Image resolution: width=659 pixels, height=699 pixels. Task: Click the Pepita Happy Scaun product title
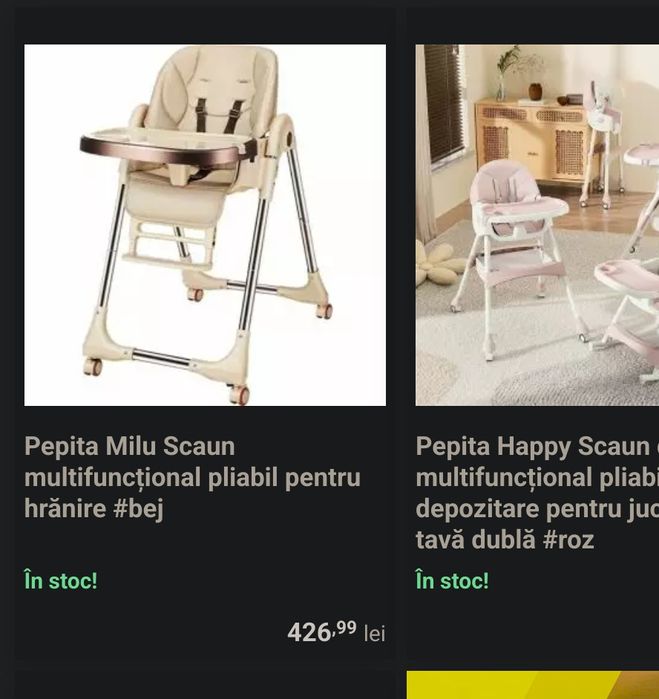pos(537,493)
